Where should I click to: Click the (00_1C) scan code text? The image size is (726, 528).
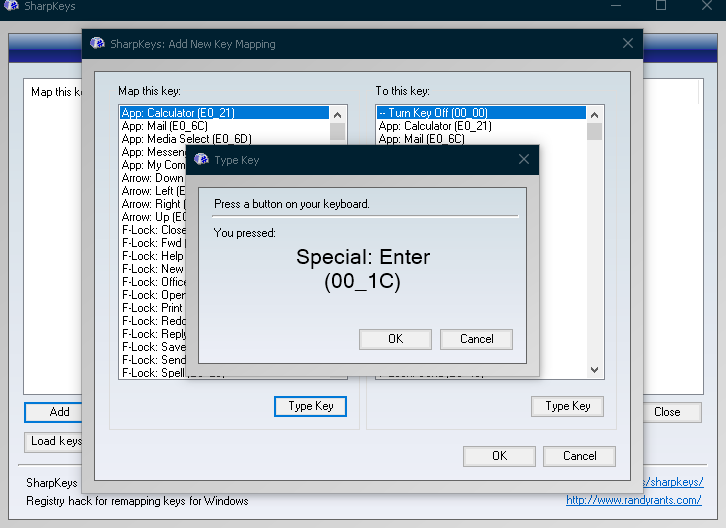pyautogui.click(x=362, y=281)
